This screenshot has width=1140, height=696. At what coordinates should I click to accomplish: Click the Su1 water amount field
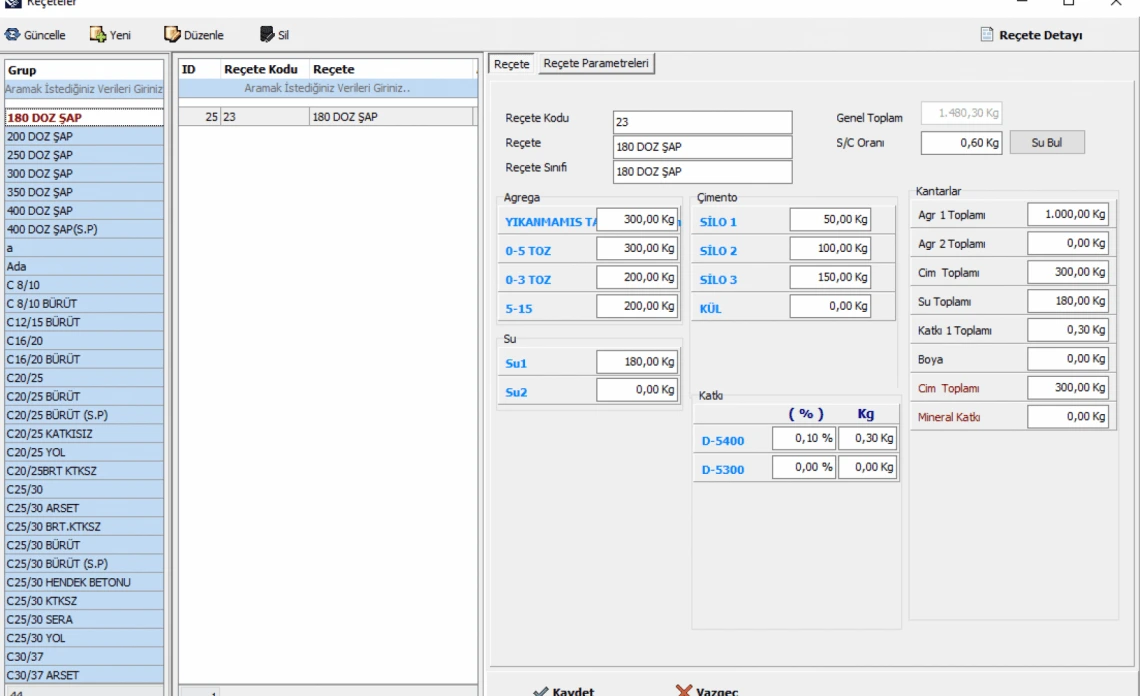click(x=638, y=362)
